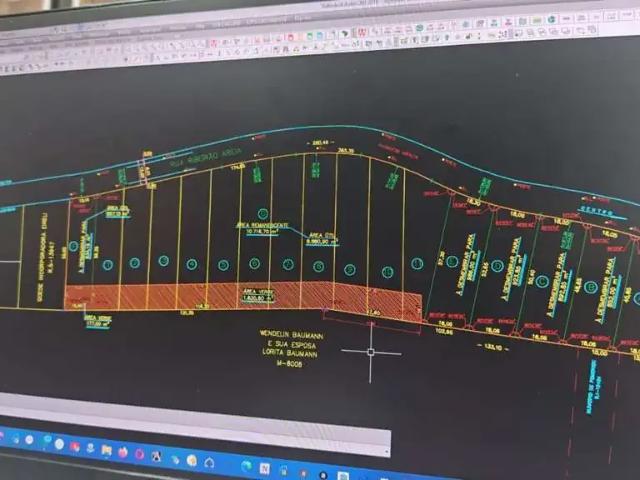Select the 'AREA REMANESCENTE' label
Image resolution: width=640 pixels, height=480 pixels.
tap(262, 225)
